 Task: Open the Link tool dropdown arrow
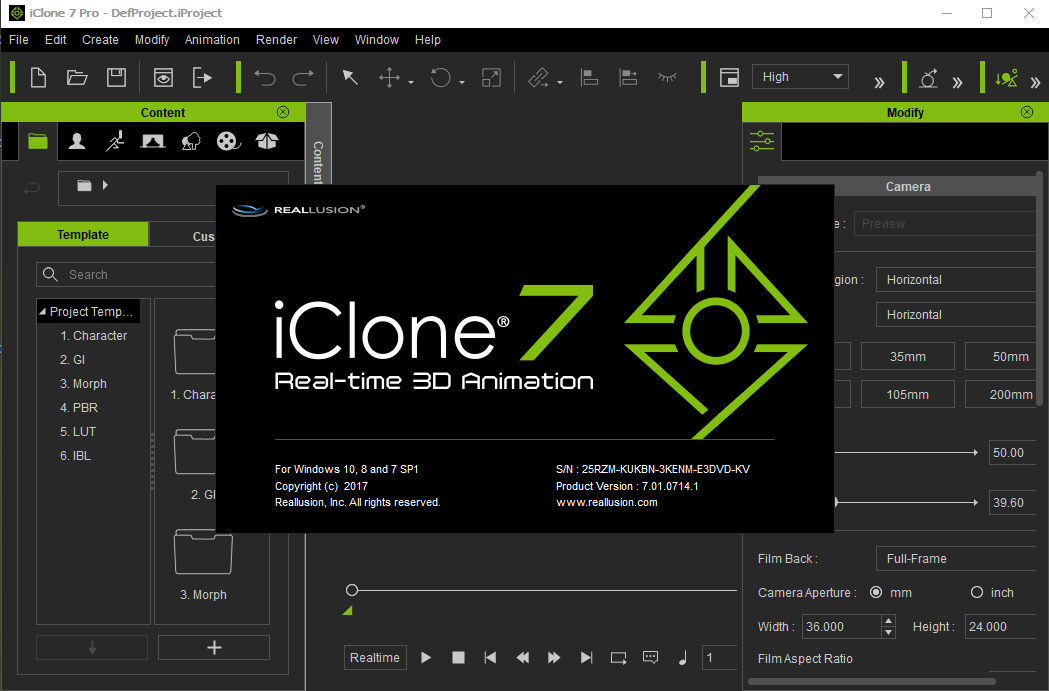[560, 83]
